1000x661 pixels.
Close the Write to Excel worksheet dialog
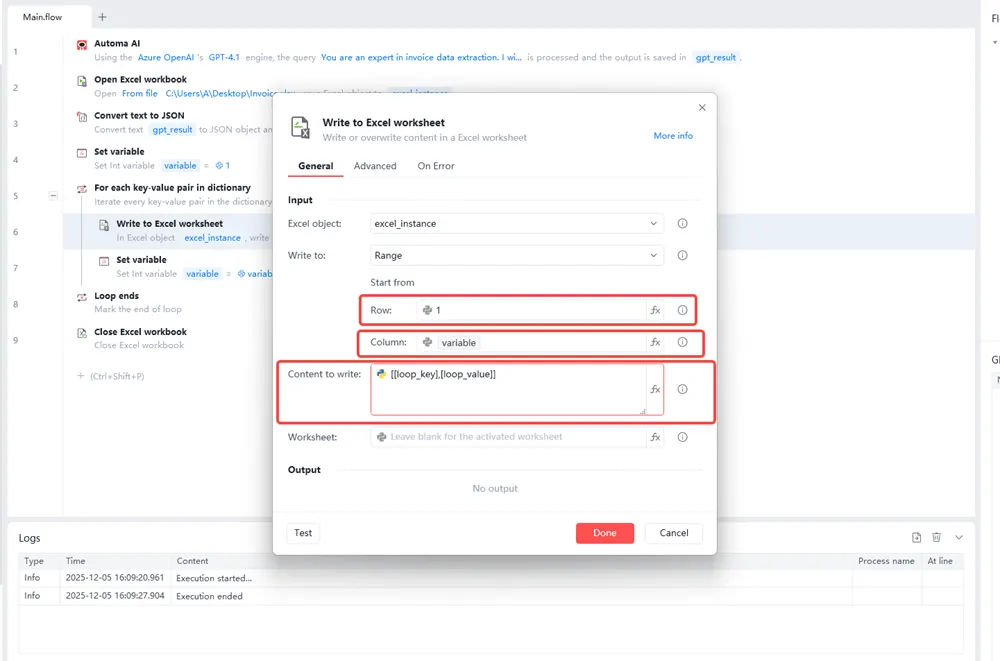(x=702, y=107)
